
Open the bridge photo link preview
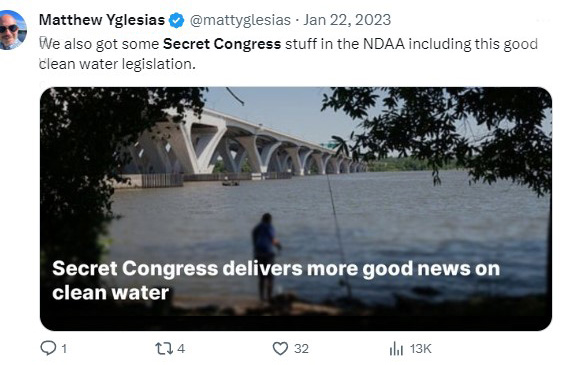coord(296,209)
